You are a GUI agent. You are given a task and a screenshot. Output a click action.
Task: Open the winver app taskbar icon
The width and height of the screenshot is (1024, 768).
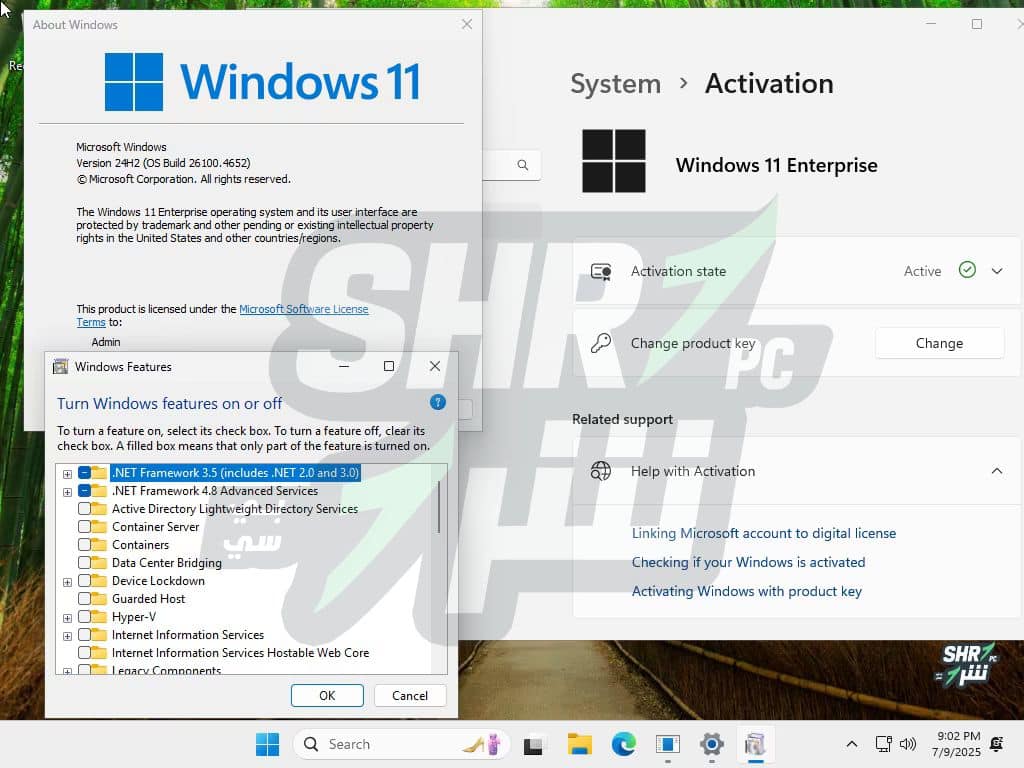[667, 744]
